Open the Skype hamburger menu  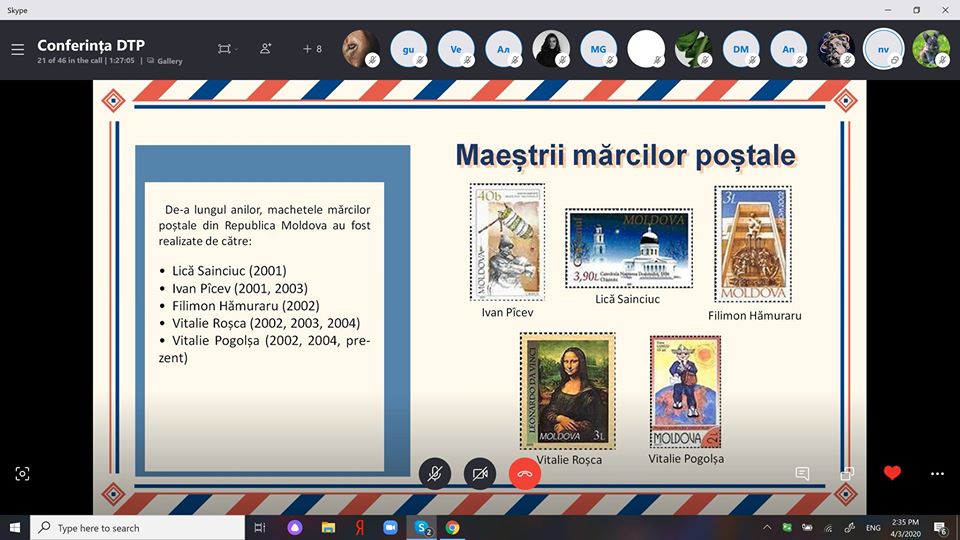[x=17, y=49]
